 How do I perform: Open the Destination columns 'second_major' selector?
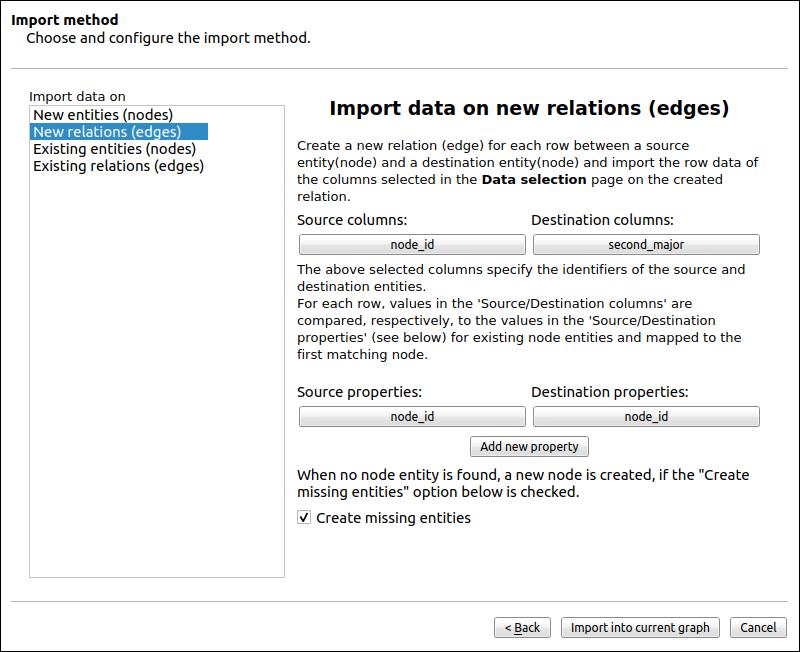646,245
